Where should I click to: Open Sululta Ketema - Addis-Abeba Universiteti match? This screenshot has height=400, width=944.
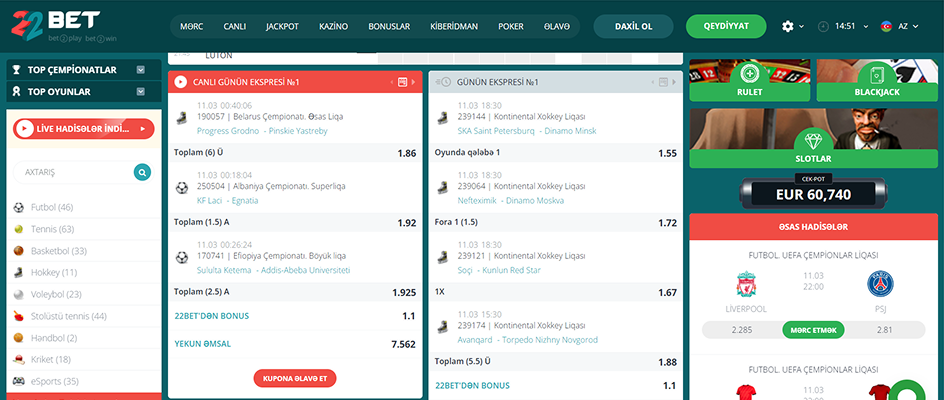273,270
